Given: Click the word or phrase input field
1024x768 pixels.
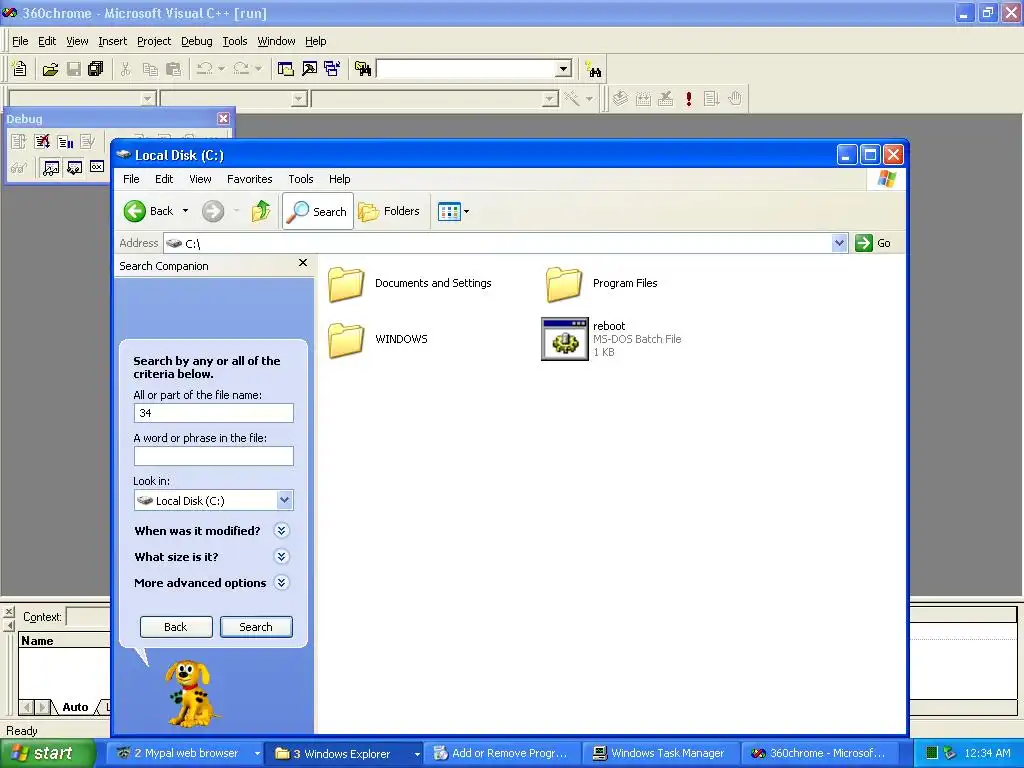Looking at the screenshot, I should tap(214, 456).
